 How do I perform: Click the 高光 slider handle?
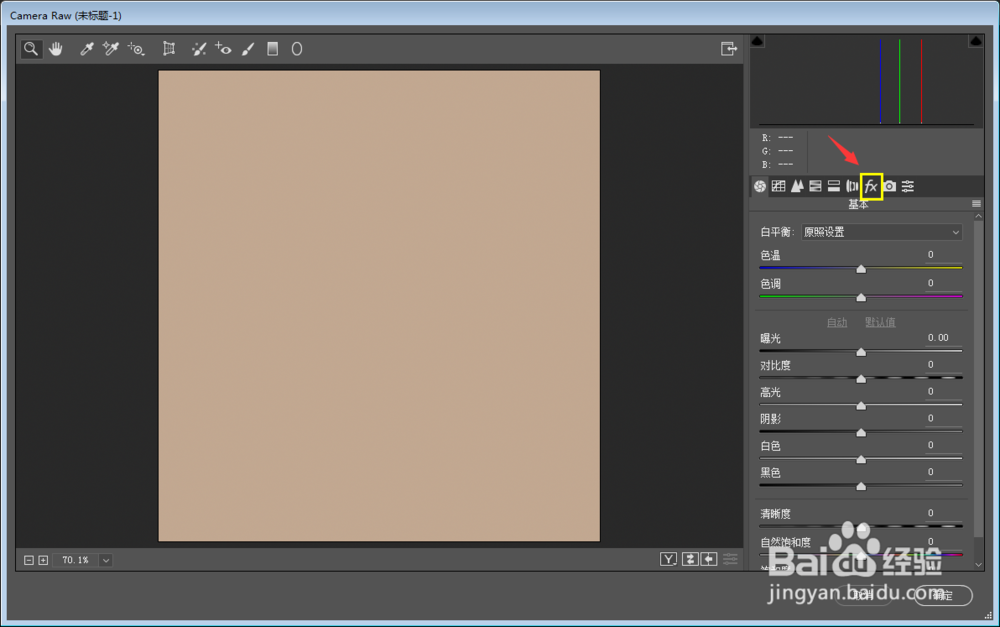pos(861,406)
